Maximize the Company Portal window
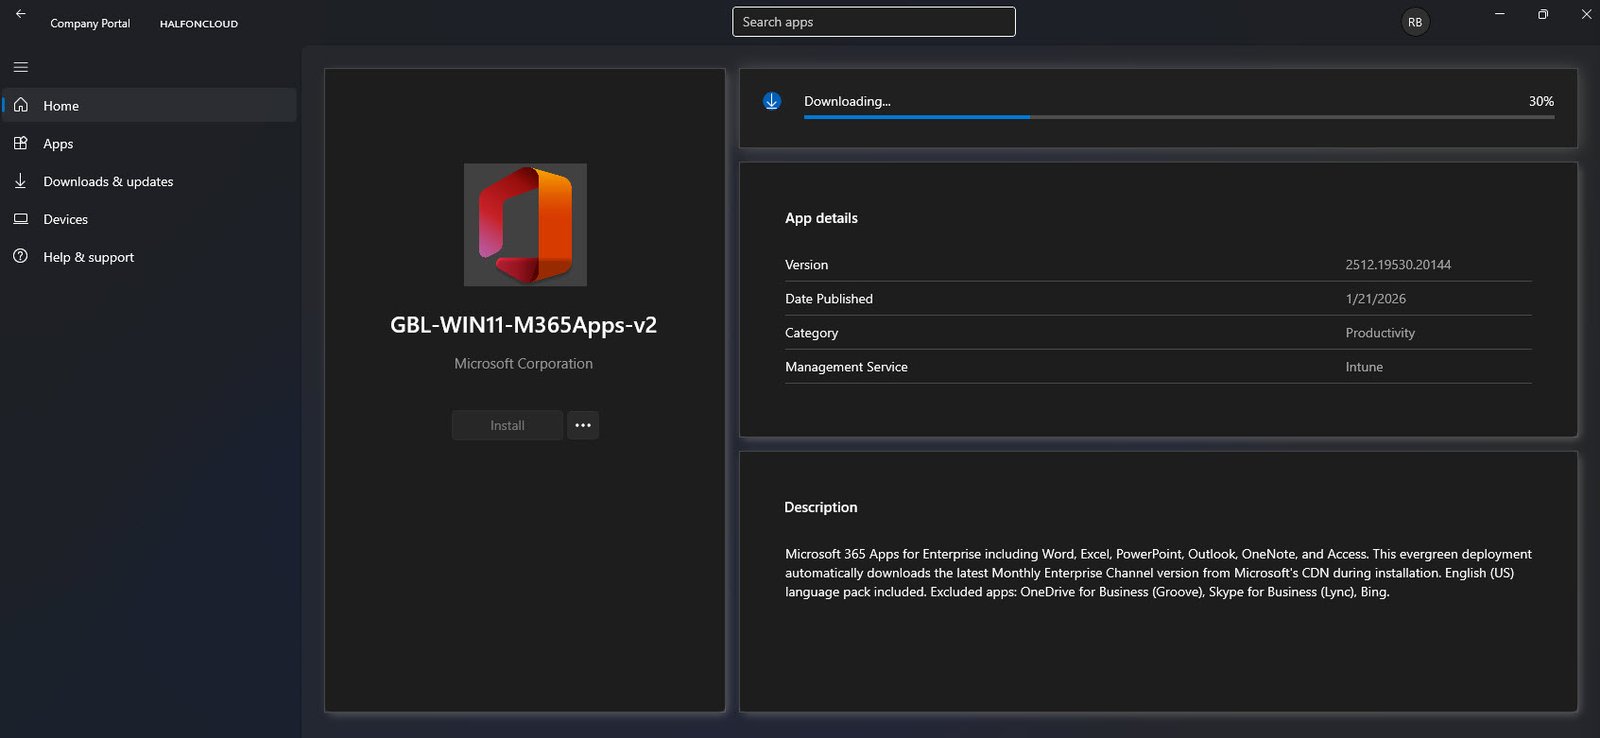This screenshot has width=1600, height=738. coord(1543,14)
